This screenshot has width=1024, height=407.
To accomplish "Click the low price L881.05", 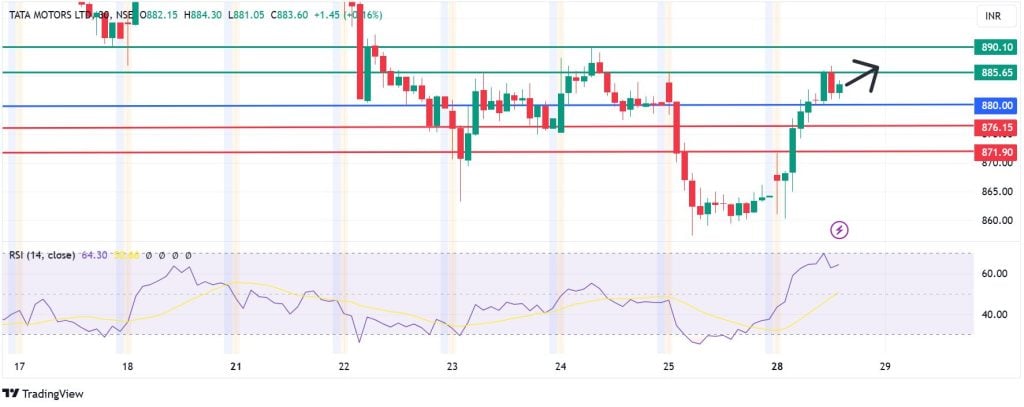I will (246, 14).
